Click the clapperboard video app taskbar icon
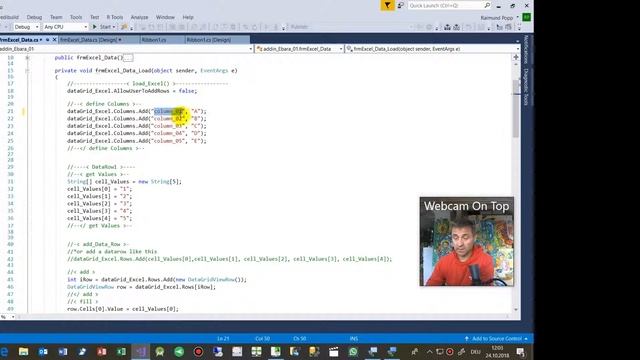640x360 pixels. 333,351
